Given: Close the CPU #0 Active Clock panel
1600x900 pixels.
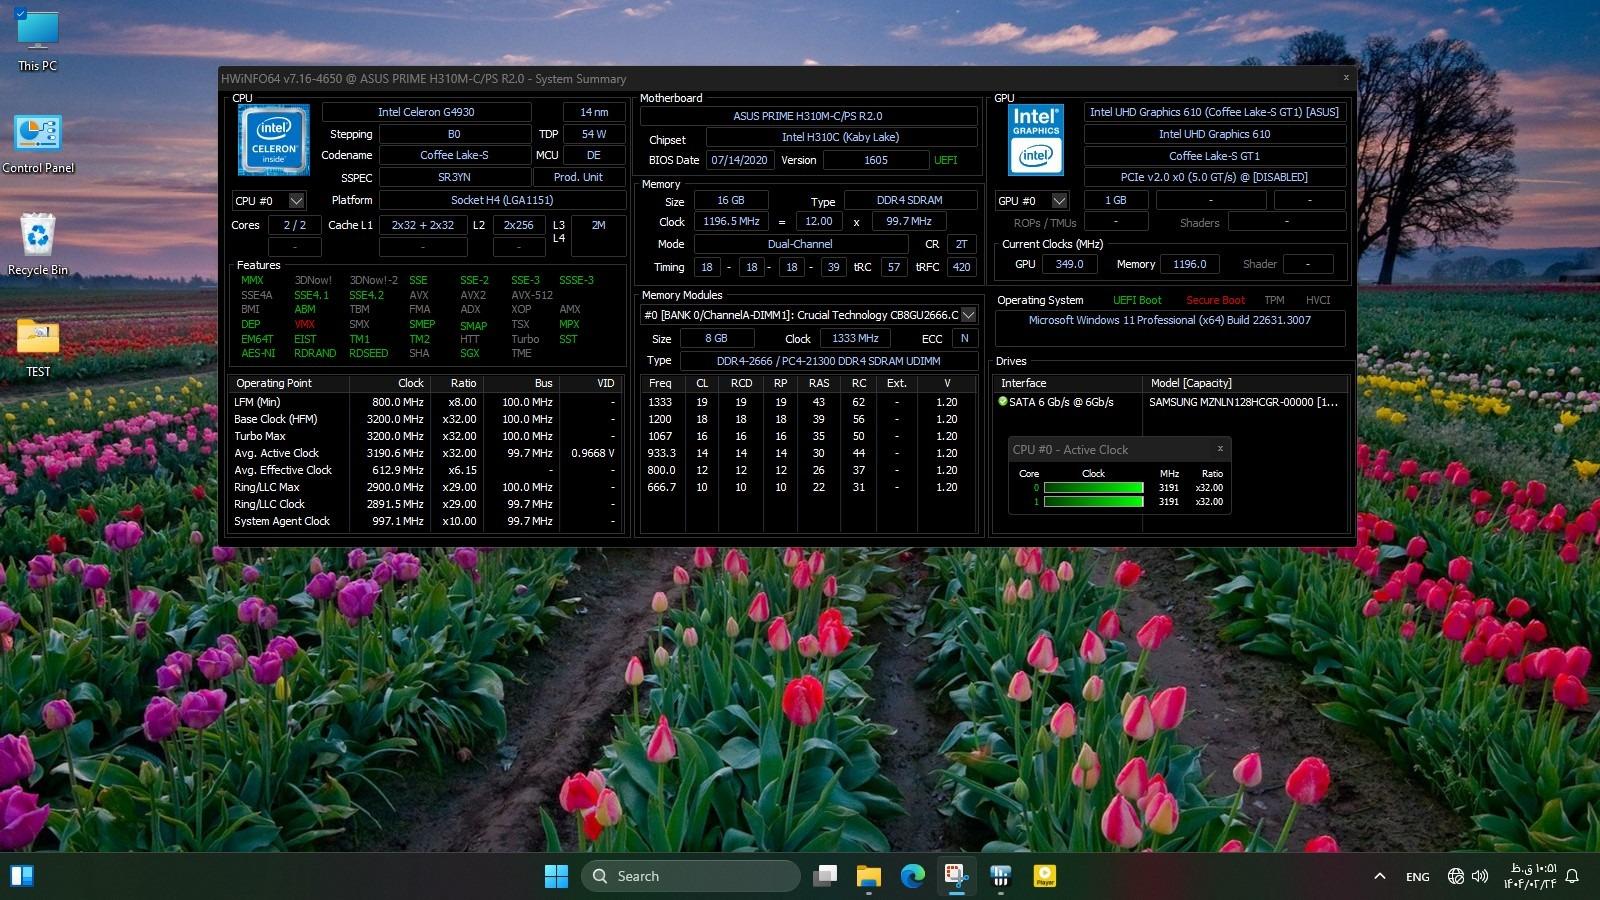Looking at the screenshot, I should tap(1220, 449).
